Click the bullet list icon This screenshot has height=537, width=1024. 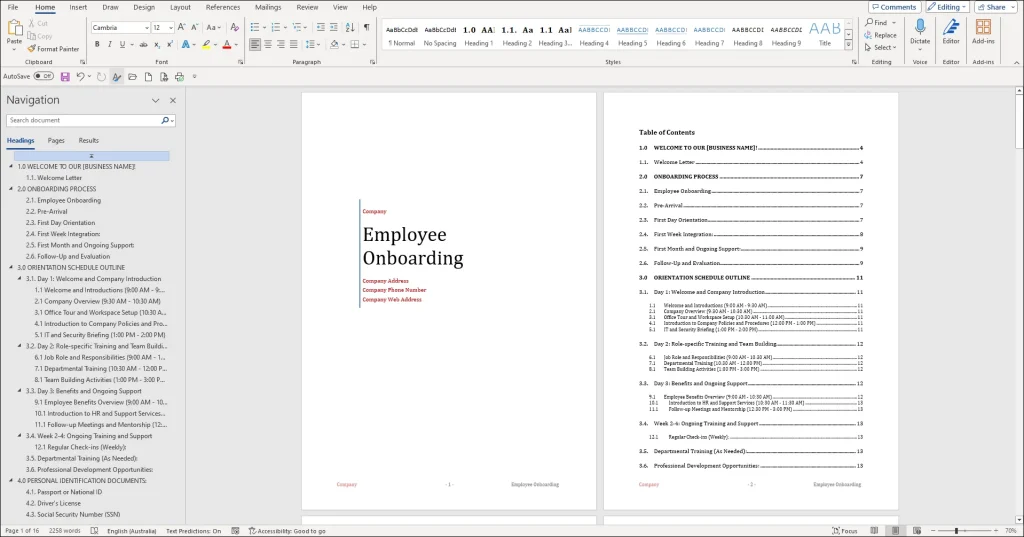(x=254, y=27)
